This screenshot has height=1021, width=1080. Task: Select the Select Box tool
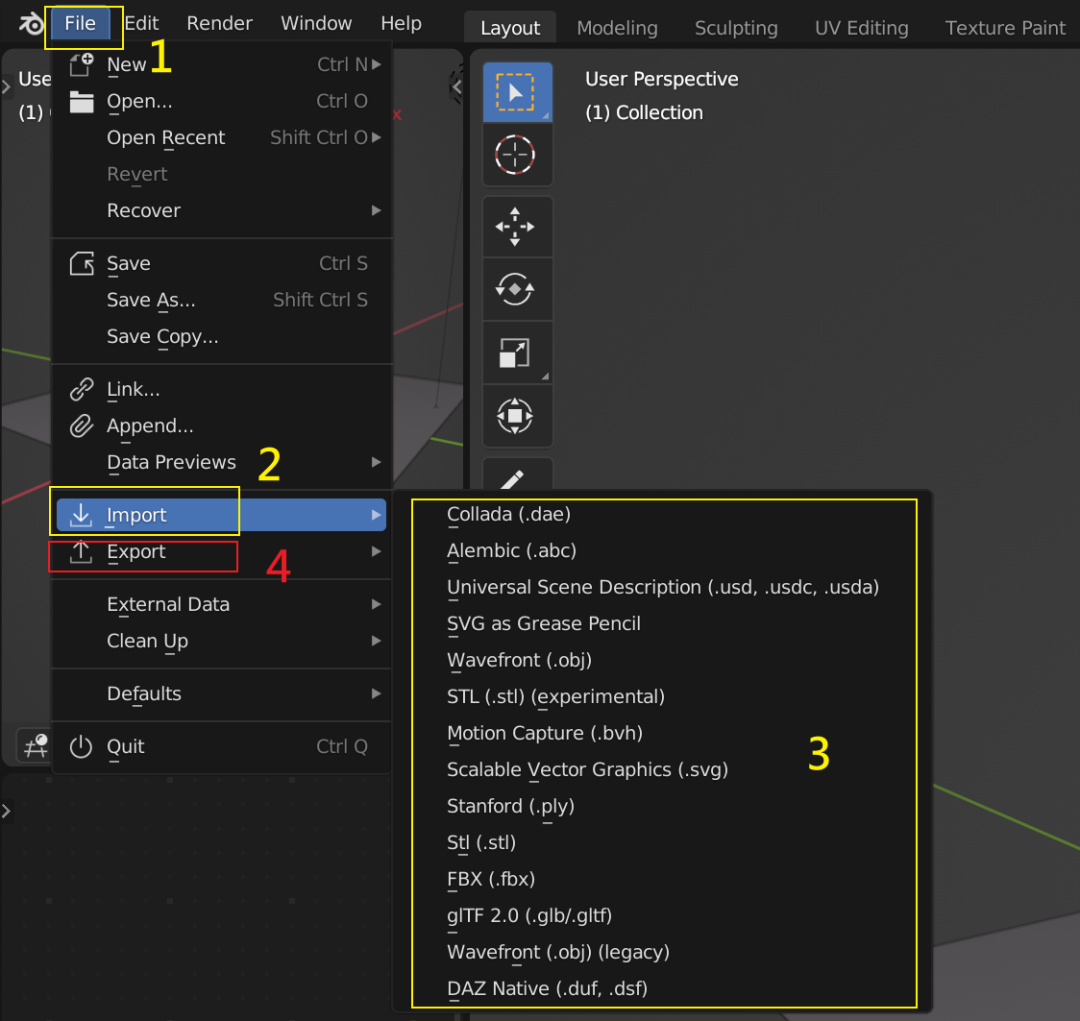coord(517,92)
